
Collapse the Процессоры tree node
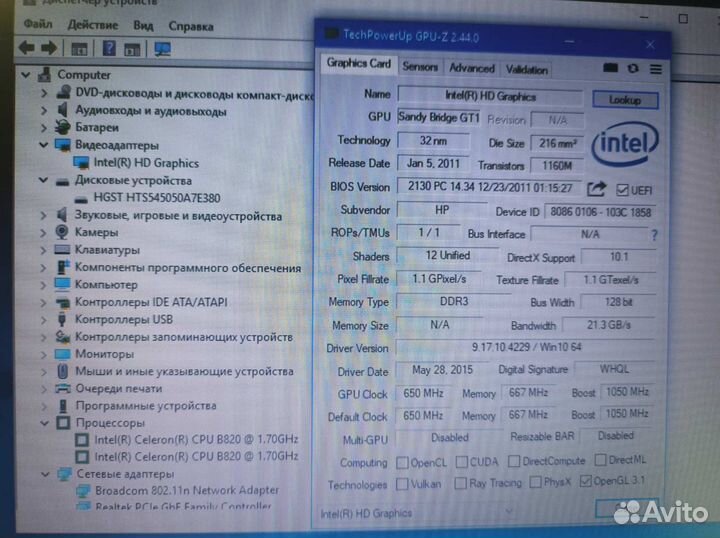tap(44, 422)
